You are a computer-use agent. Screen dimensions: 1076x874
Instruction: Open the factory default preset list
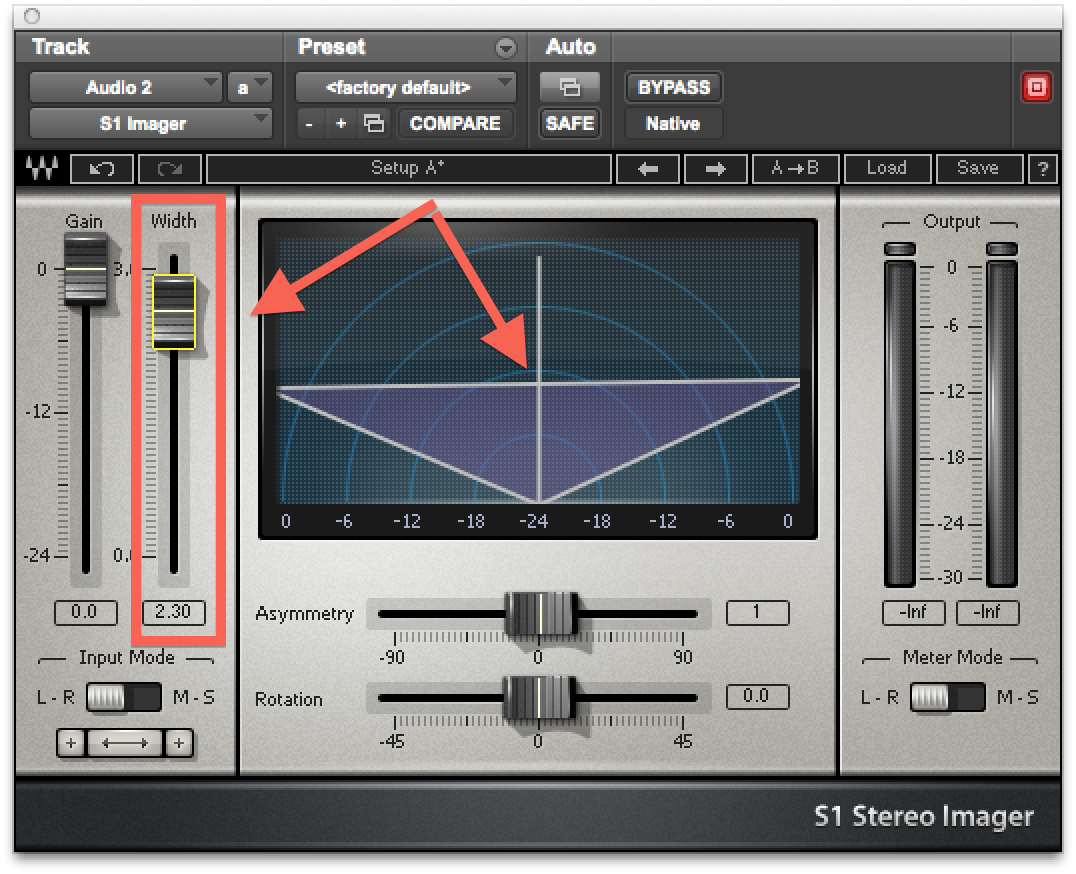click(x=405, y=88)
